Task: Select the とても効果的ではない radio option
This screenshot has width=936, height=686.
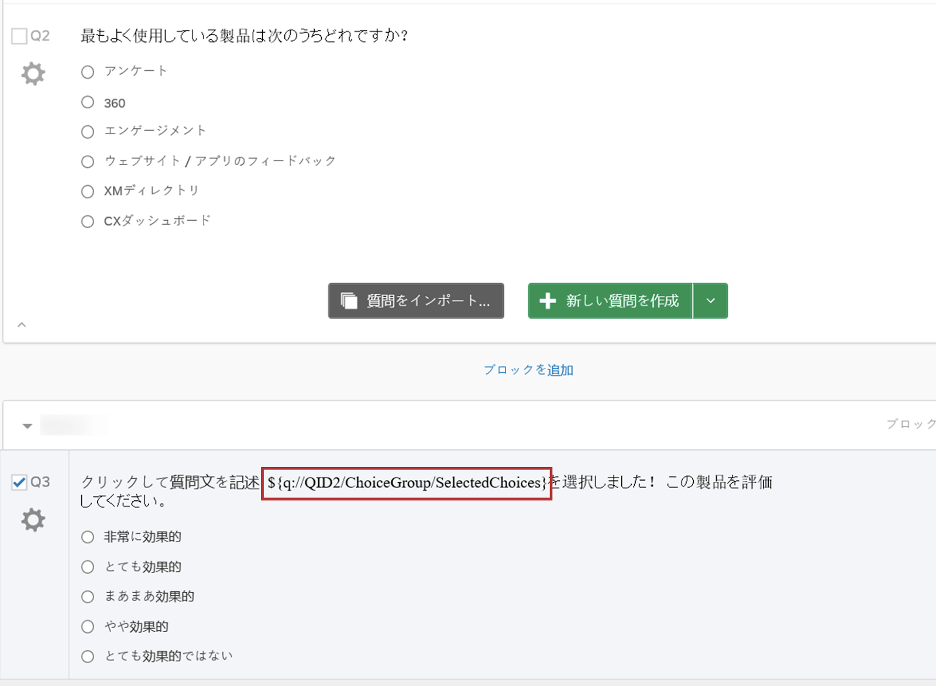Action: 88,656
